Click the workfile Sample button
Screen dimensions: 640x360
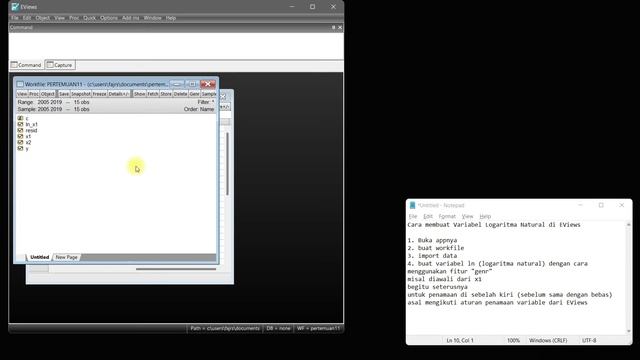click(x=209, y=94)
